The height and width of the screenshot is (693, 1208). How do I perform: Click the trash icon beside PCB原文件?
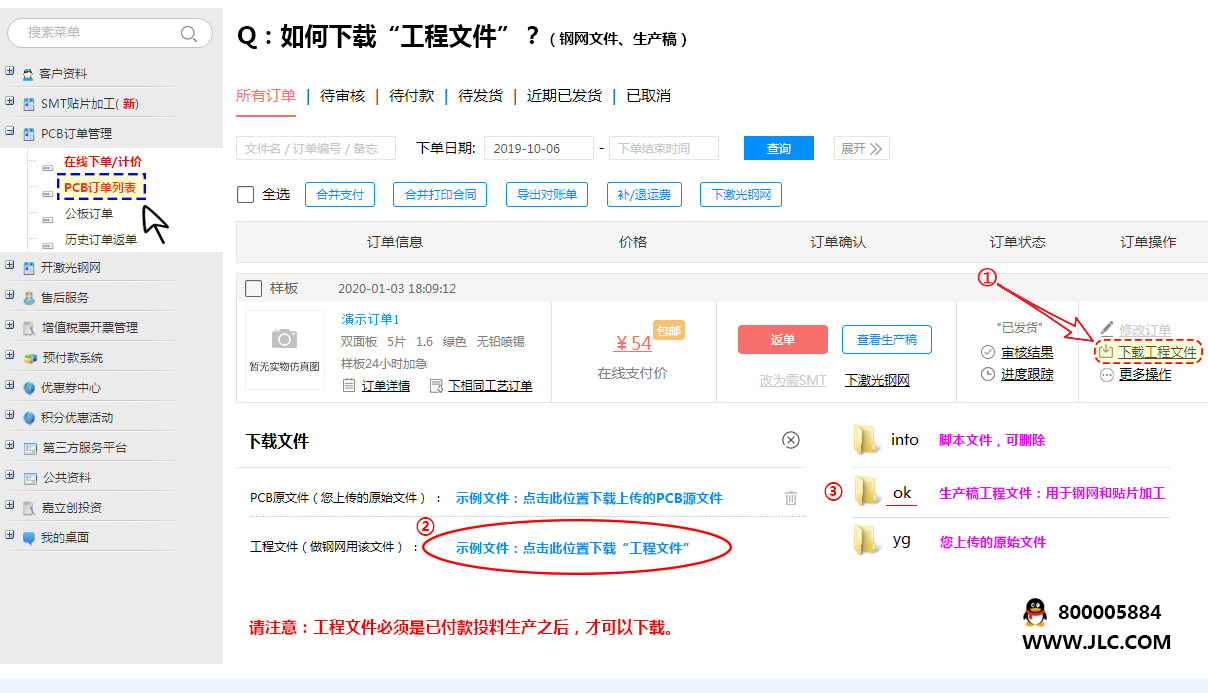point(790,497)
